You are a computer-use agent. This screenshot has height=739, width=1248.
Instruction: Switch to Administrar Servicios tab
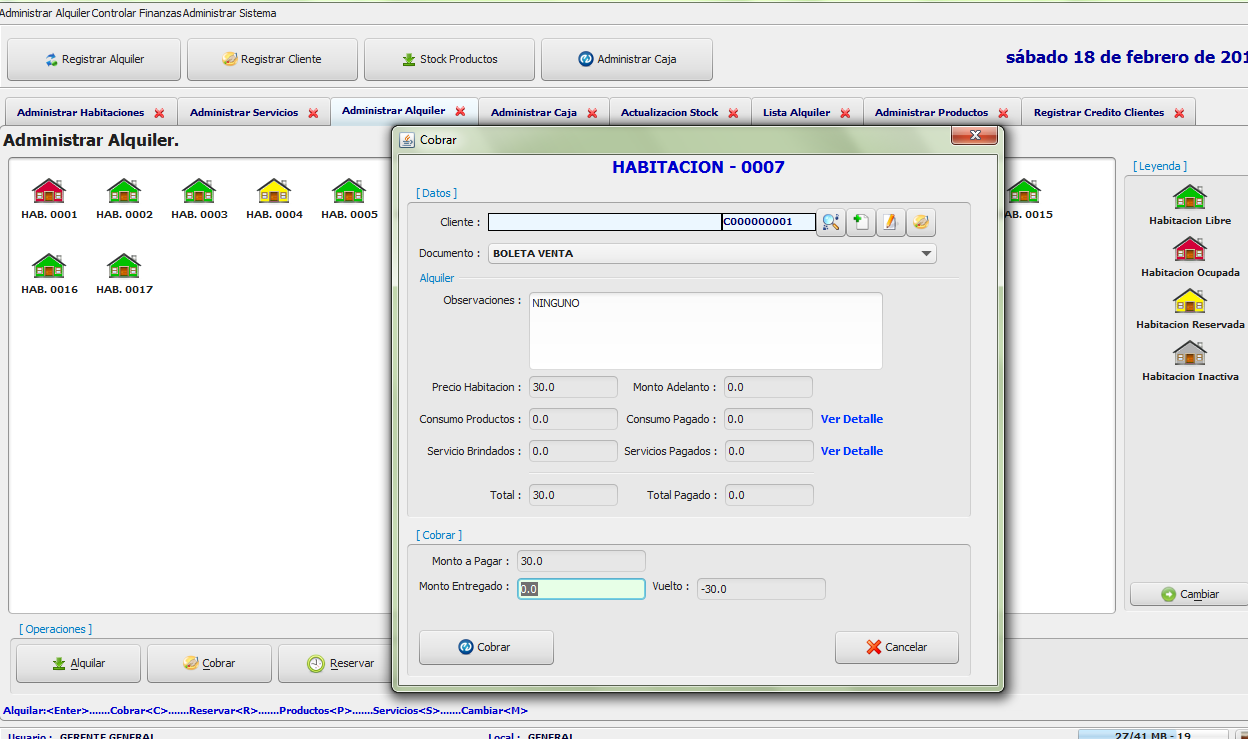point(244,113)
